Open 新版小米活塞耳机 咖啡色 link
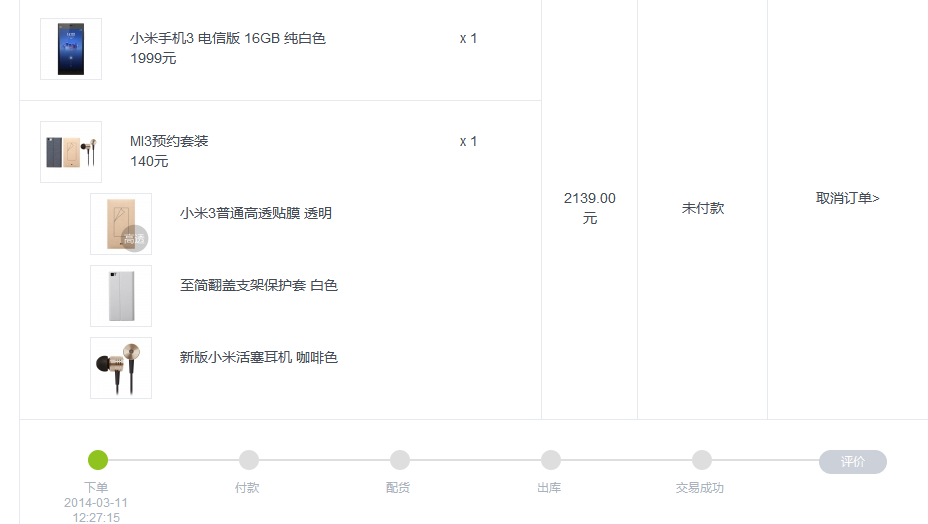This screenshot has height=524, width=928. click(259, 358)
